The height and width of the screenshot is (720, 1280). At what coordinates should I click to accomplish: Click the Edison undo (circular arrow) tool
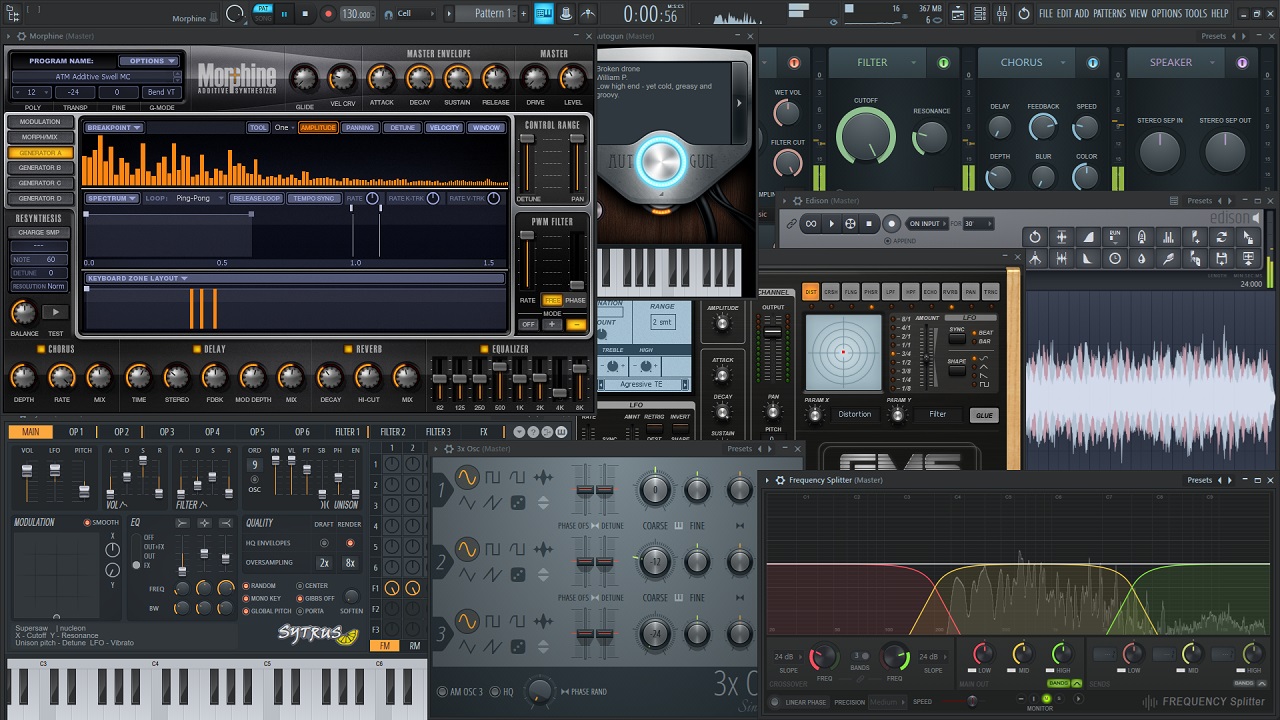click(x=1035, y=237)
